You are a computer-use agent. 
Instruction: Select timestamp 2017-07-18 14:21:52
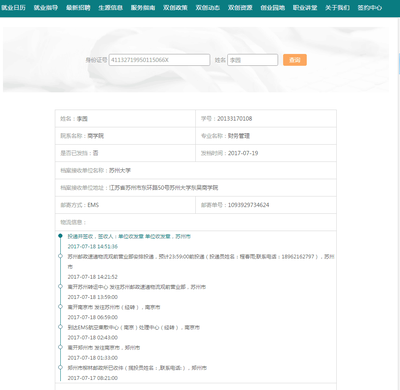(93, 277)
